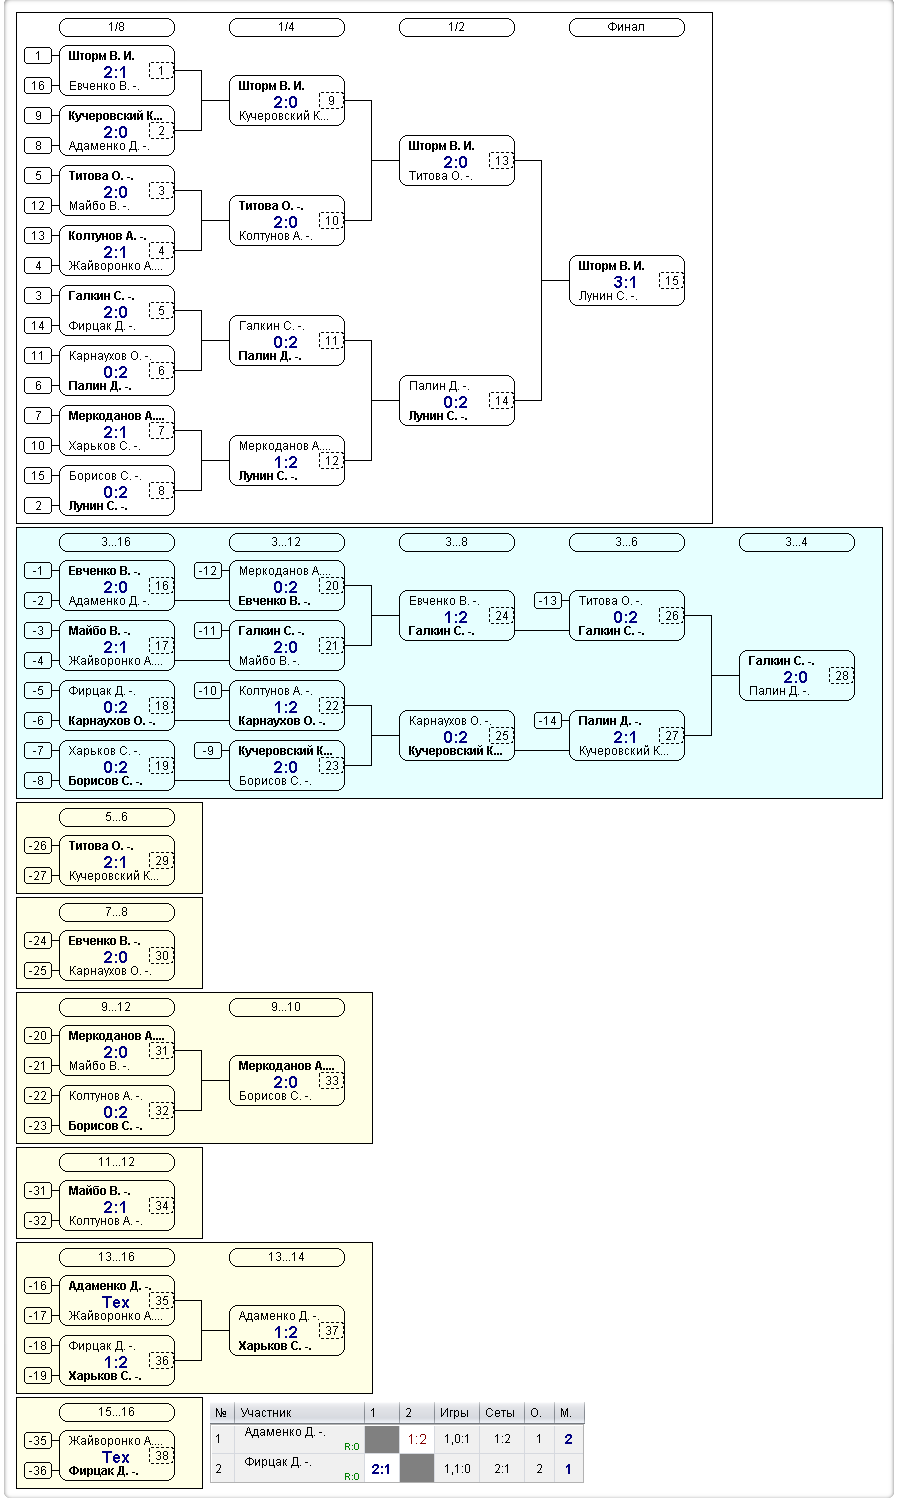This screenshot has height=1508, width=903.
Task: Open dashed match number 15 in the final
Action: click(671, 281)
